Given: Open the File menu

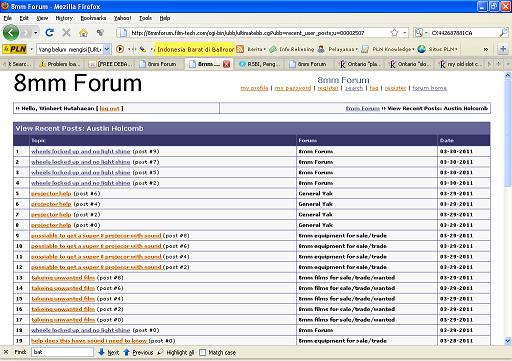Looking at the screenshot, I should [x=7, y=18].
